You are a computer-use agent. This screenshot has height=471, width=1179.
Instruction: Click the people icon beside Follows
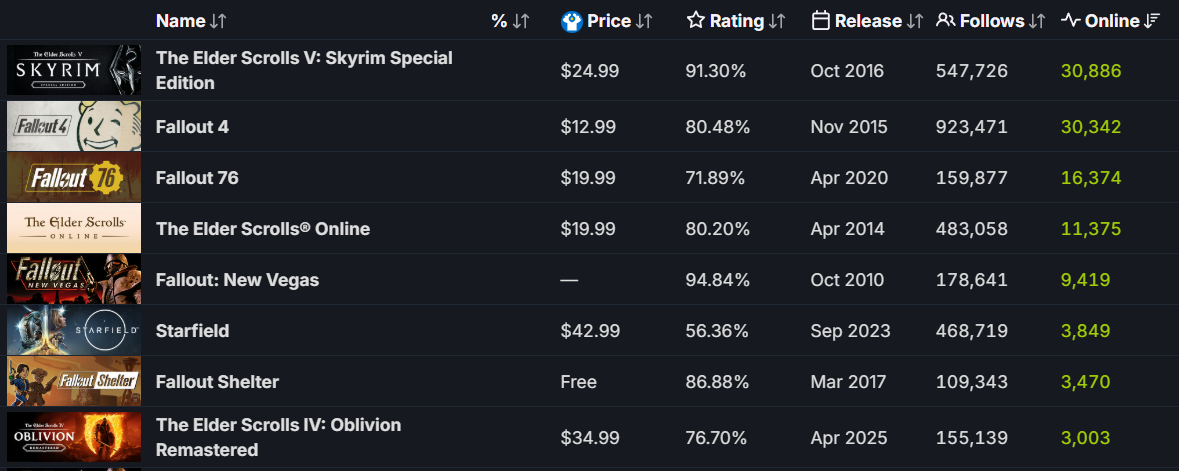pyautogui.click(x=945, y=21)
